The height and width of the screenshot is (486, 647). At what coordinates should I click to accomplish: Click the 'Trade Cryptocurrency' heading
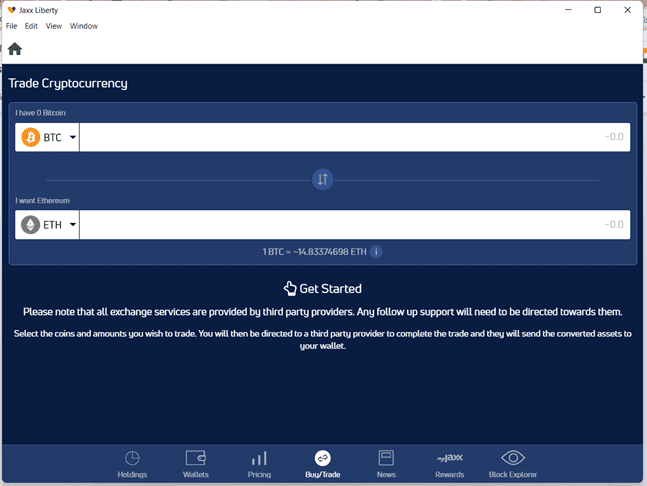pyautogui.click(x=68, y=83)
